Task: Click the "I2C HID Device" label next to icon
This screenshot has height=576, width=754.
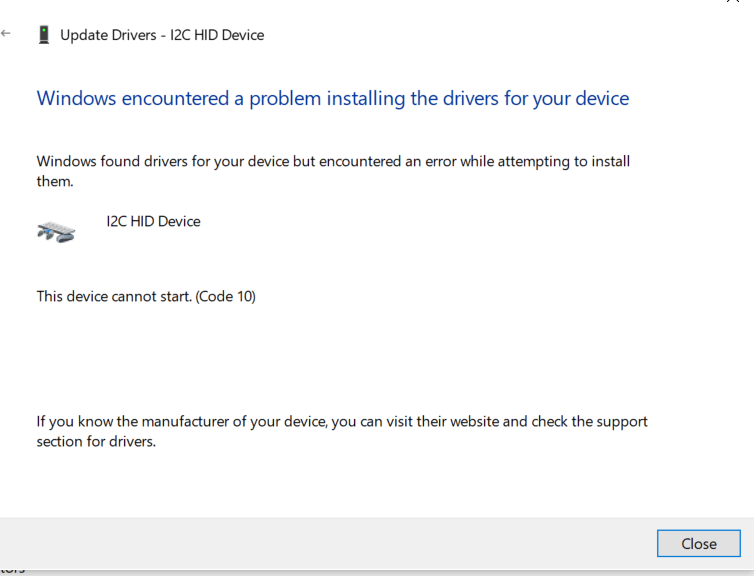Action: 153,221
